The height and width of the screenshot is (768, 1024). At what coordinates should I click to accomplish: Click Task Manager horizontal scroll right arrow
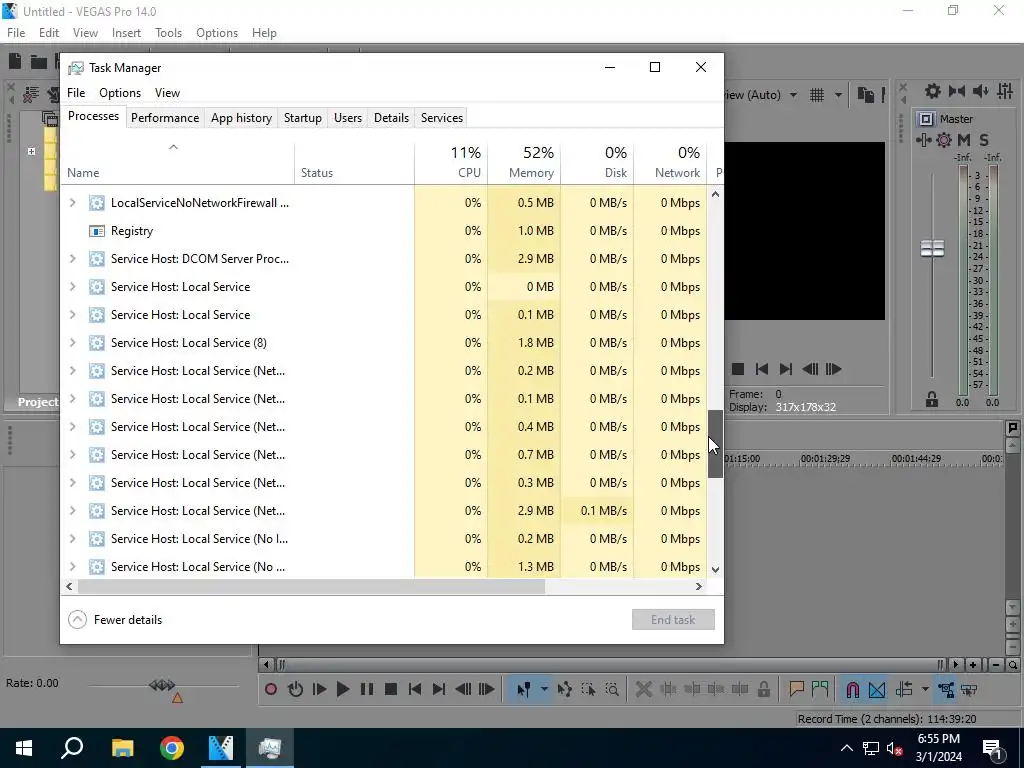(699, 586)
